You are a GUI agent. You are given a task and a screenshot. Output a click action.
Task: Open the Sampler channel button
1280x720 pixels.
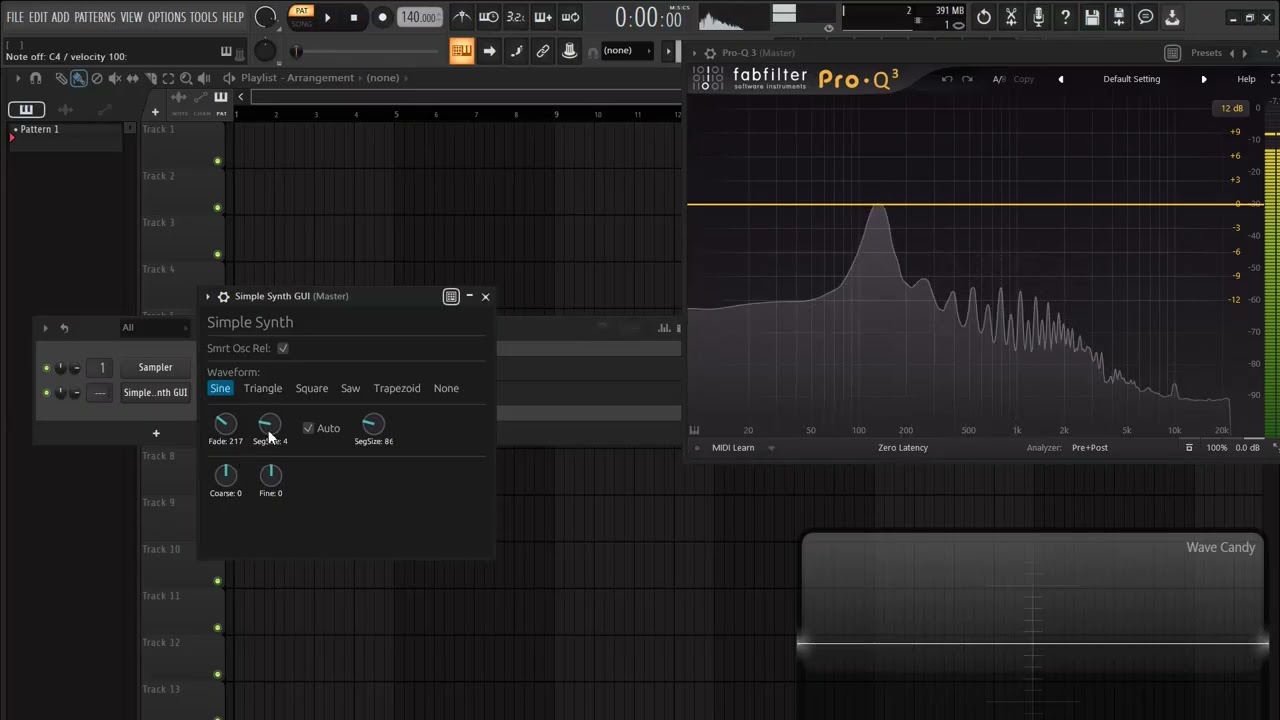click(155, 368)
